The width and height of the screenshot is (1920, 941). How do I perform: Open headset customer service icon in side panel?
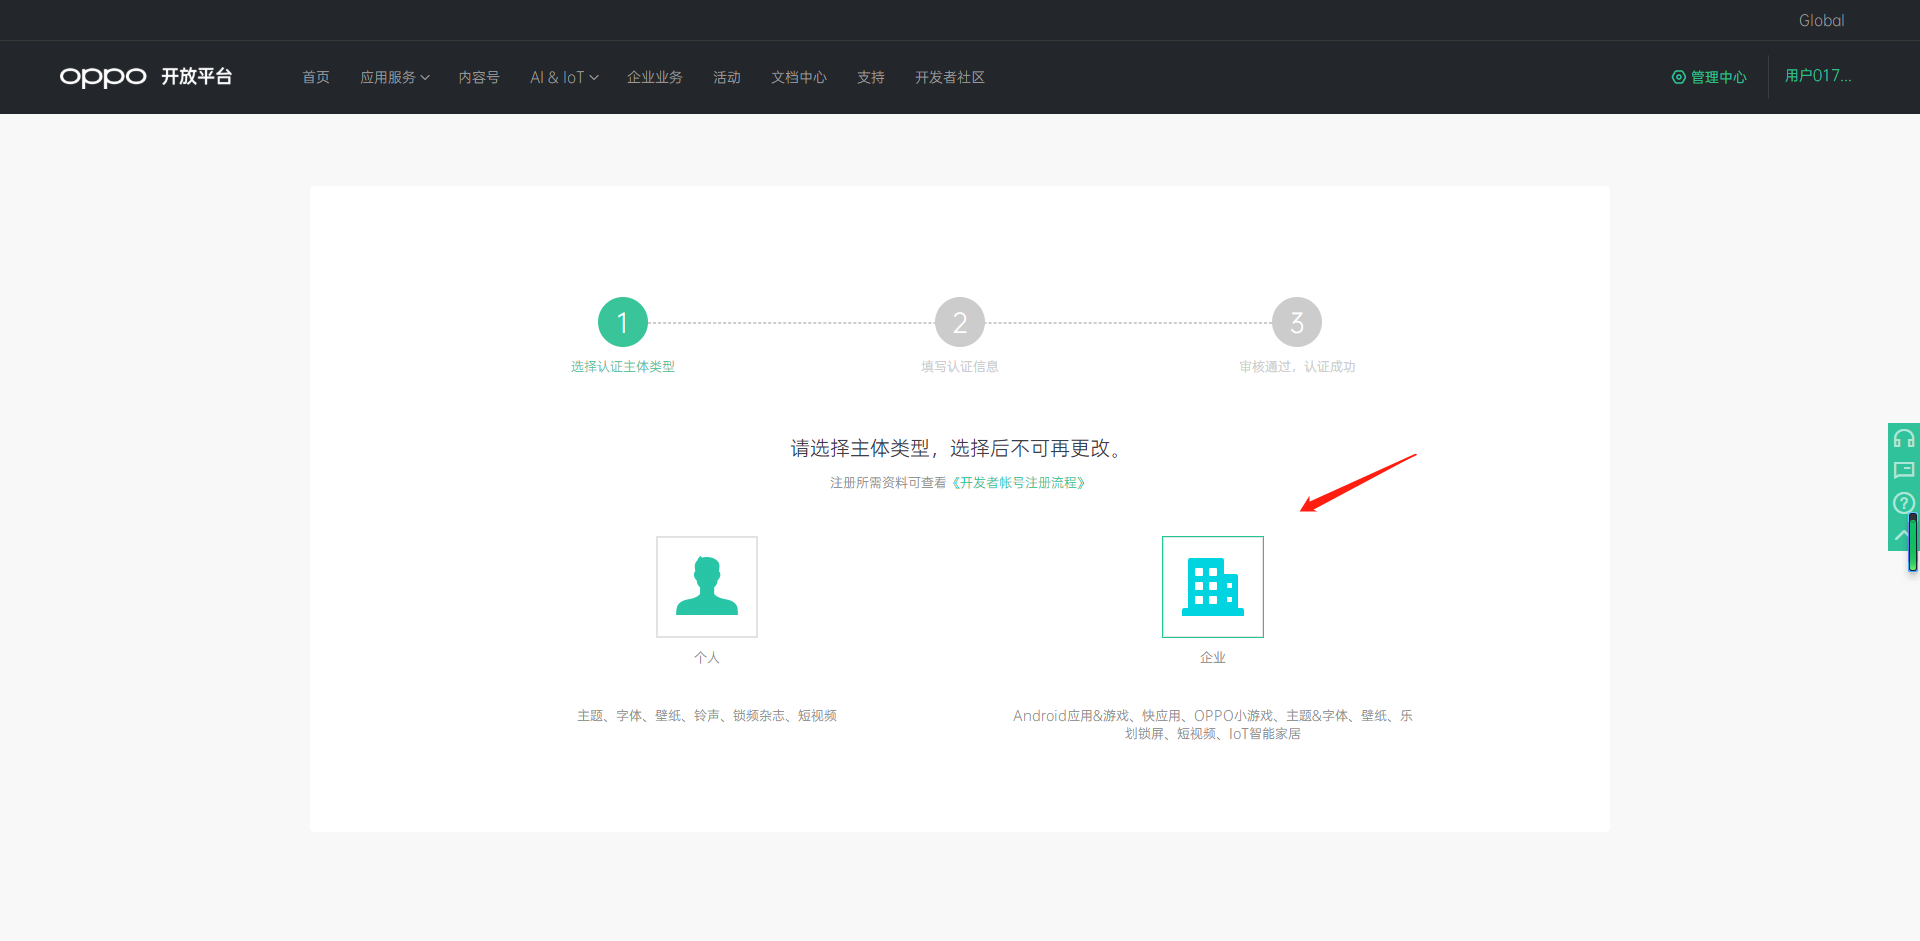click(1904, 439)
